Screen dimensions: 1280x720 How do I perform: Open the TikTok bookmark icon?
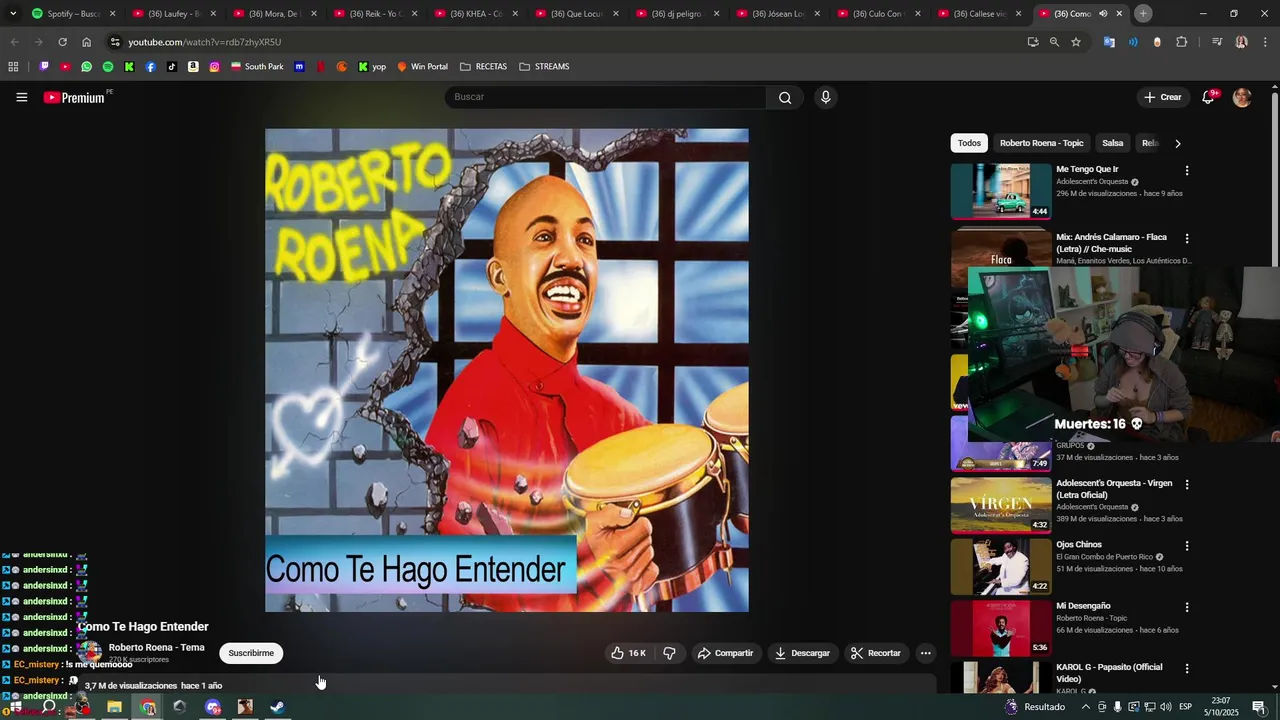click(172, 66)
